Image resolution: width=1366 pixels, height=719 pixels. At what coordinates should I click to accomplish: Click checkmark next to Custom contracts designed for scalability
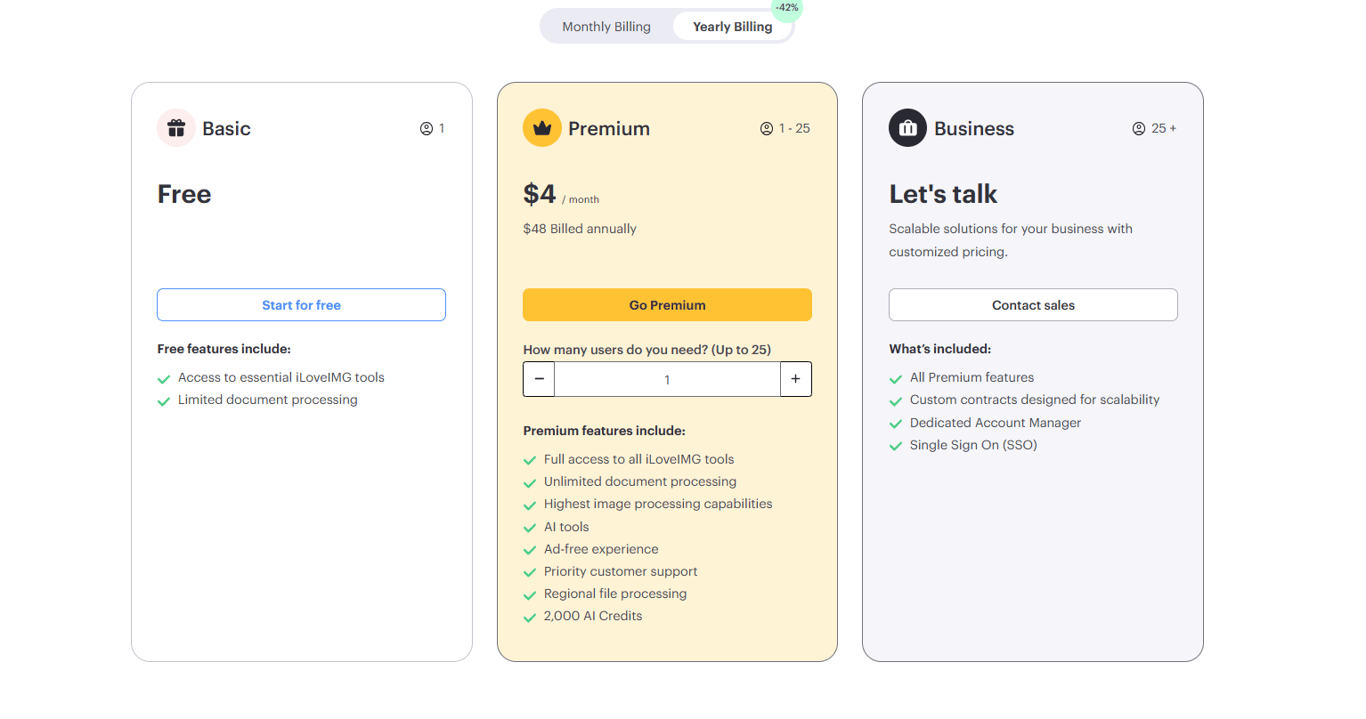[896, 401]
